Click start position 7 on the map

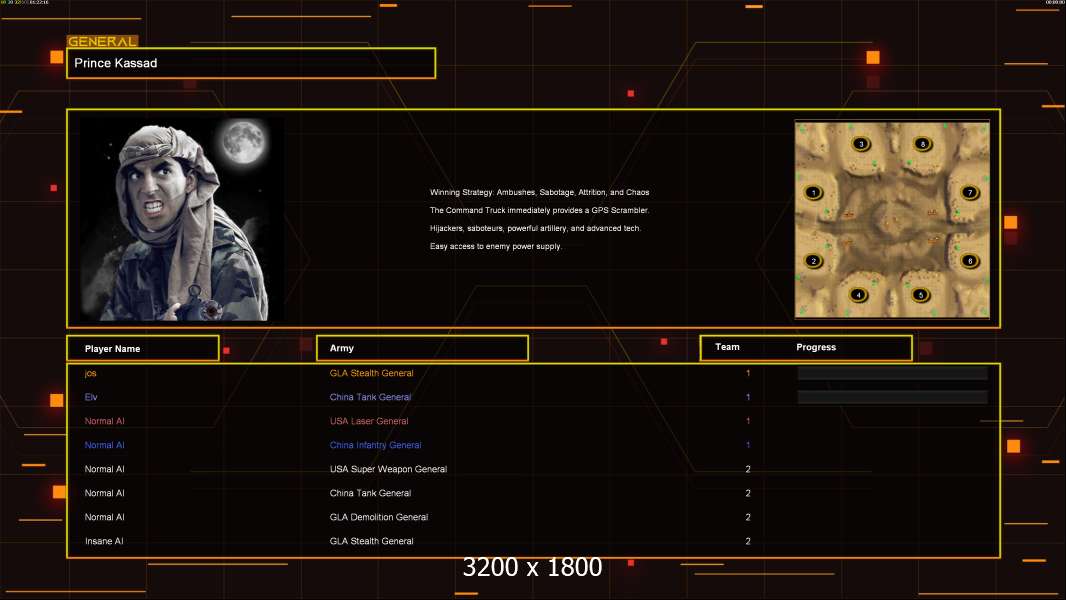coord(969,193)
